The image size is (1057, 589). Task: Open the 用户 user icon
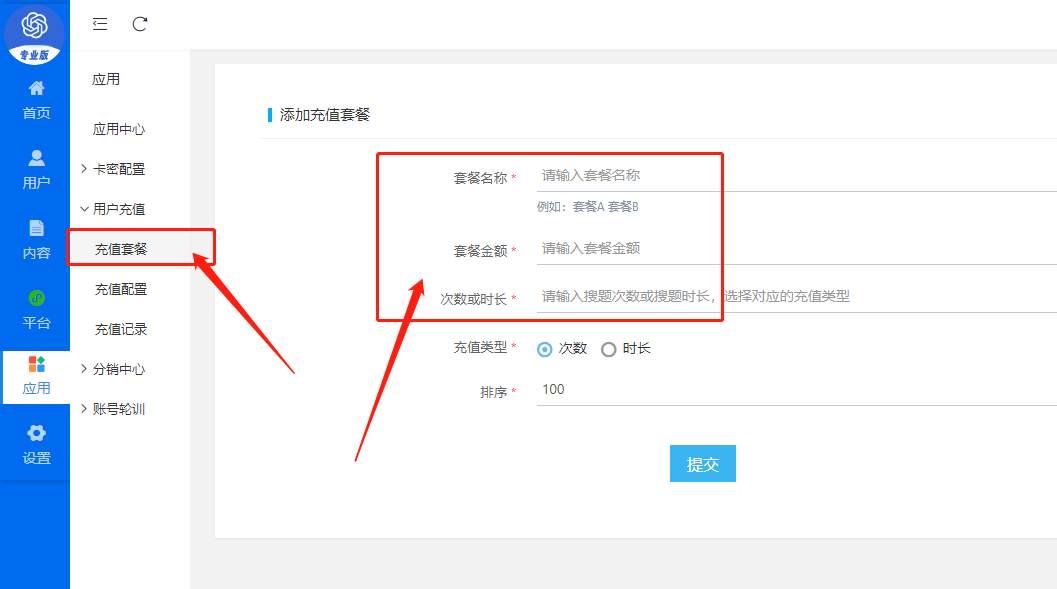click(36, 158)
